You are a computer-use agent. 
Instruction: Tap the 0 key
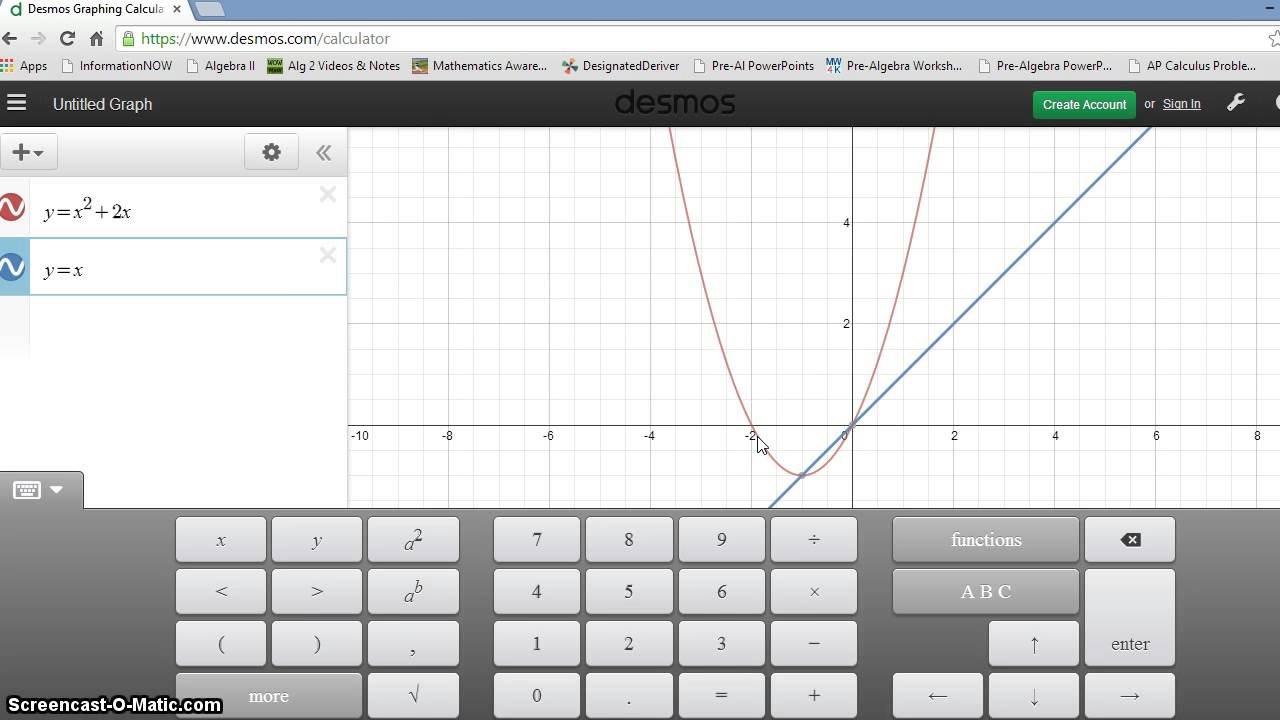click(x=537, y=696)
